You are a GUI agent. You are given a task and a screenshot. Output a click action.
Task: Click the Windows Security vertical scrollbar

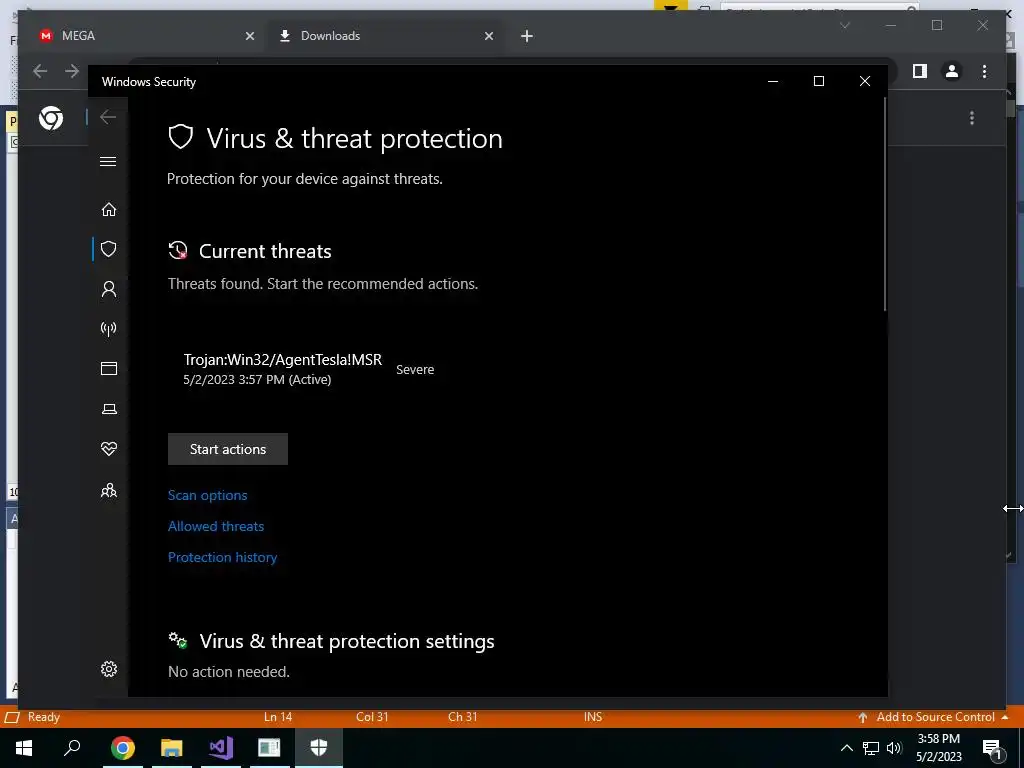pos(885,204)
